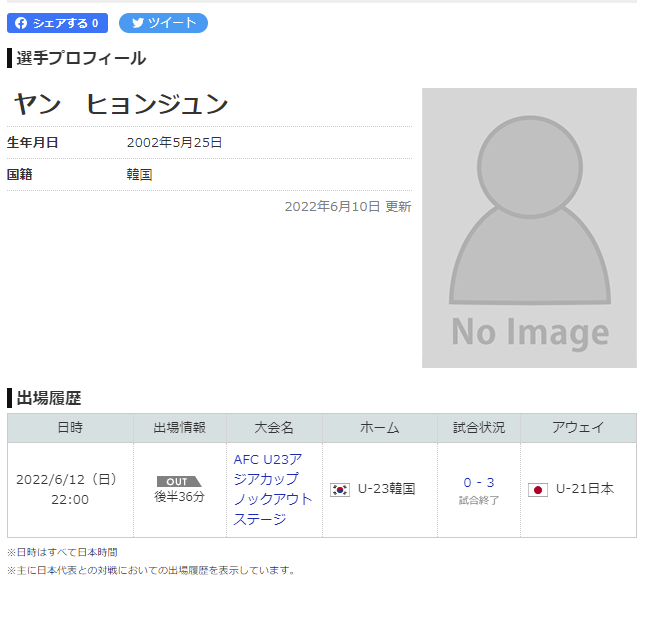Click the 大会名 column header
This screenshot has width=649, height=618.
274,428
